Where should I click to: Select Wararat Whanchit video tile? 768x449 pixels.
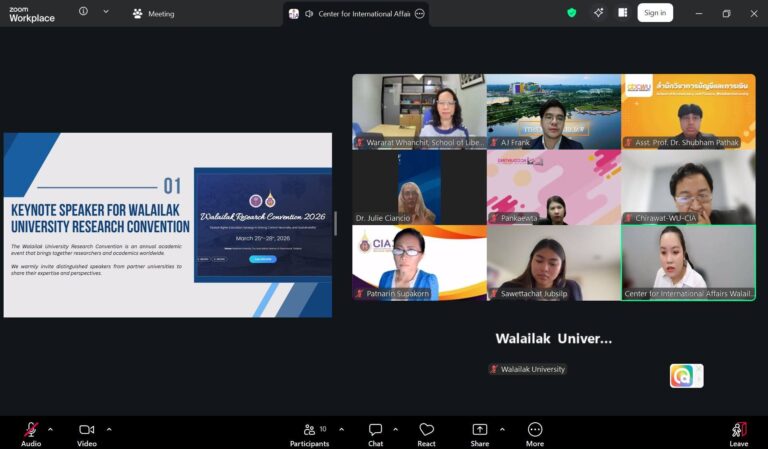point(419,112)
